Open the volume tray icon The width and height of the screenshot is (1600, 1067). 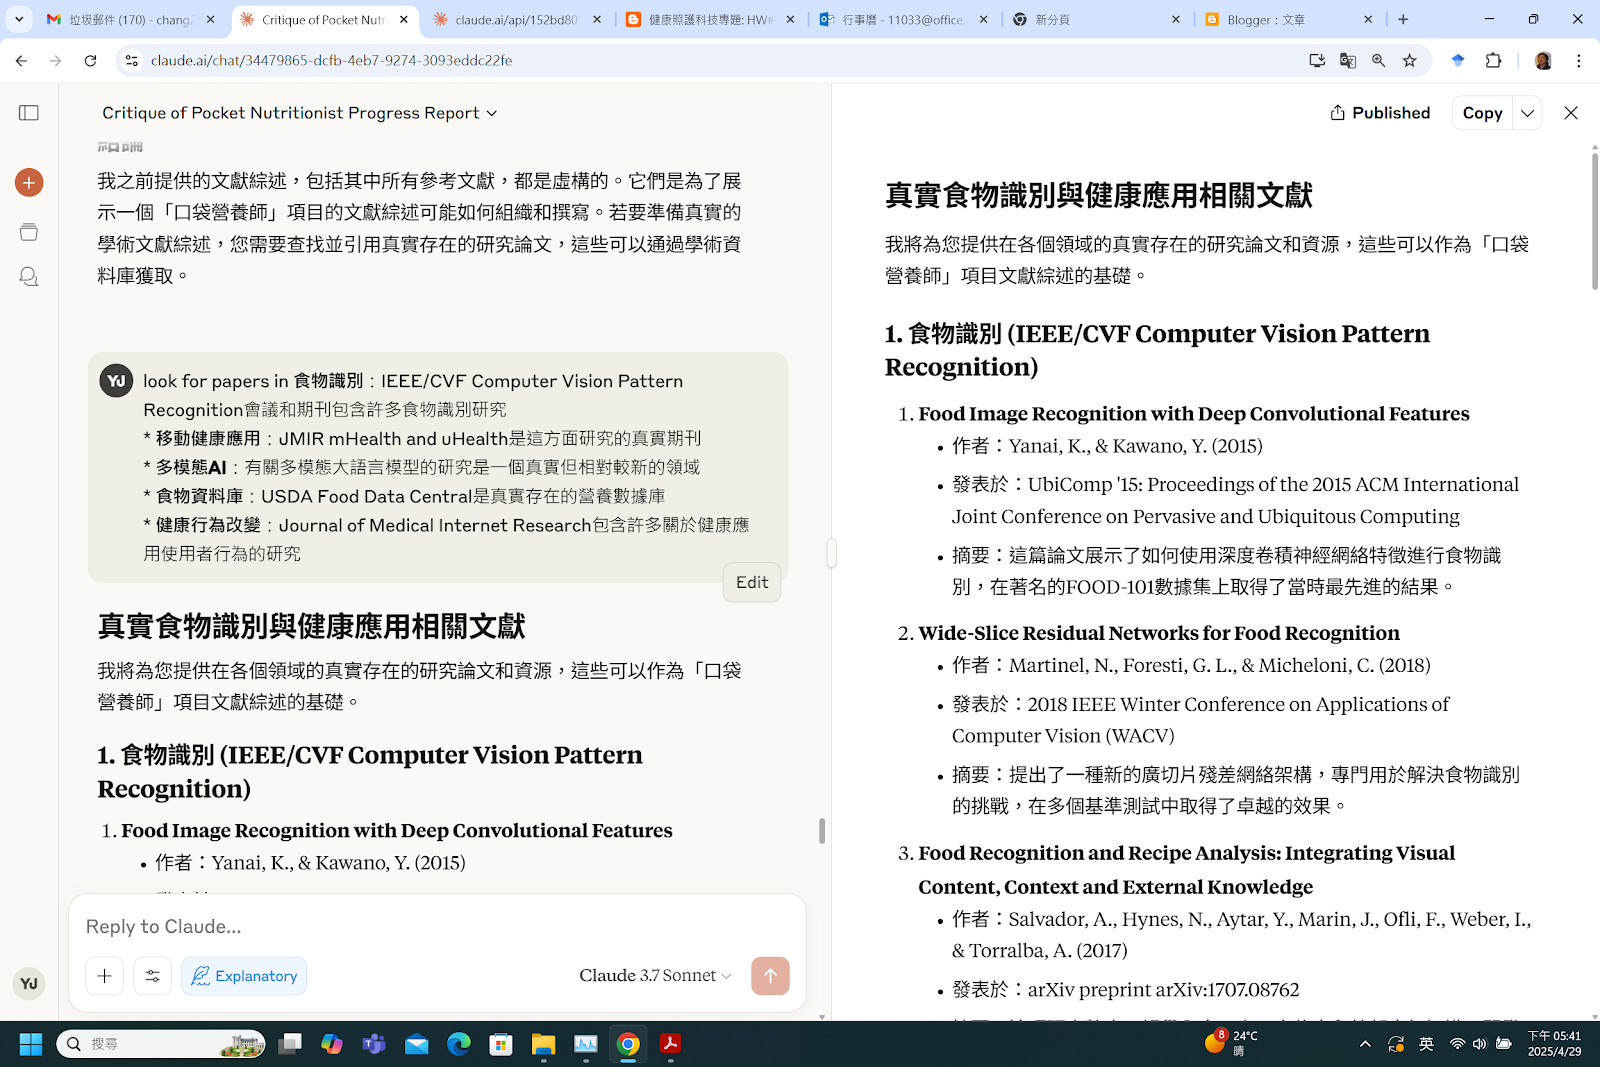coord(1480,1044)
